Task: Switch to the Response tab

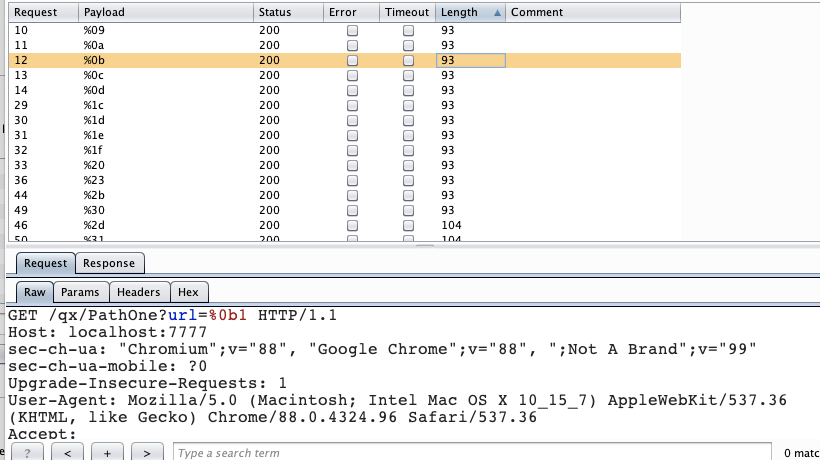Action: [x=109, y=263]
